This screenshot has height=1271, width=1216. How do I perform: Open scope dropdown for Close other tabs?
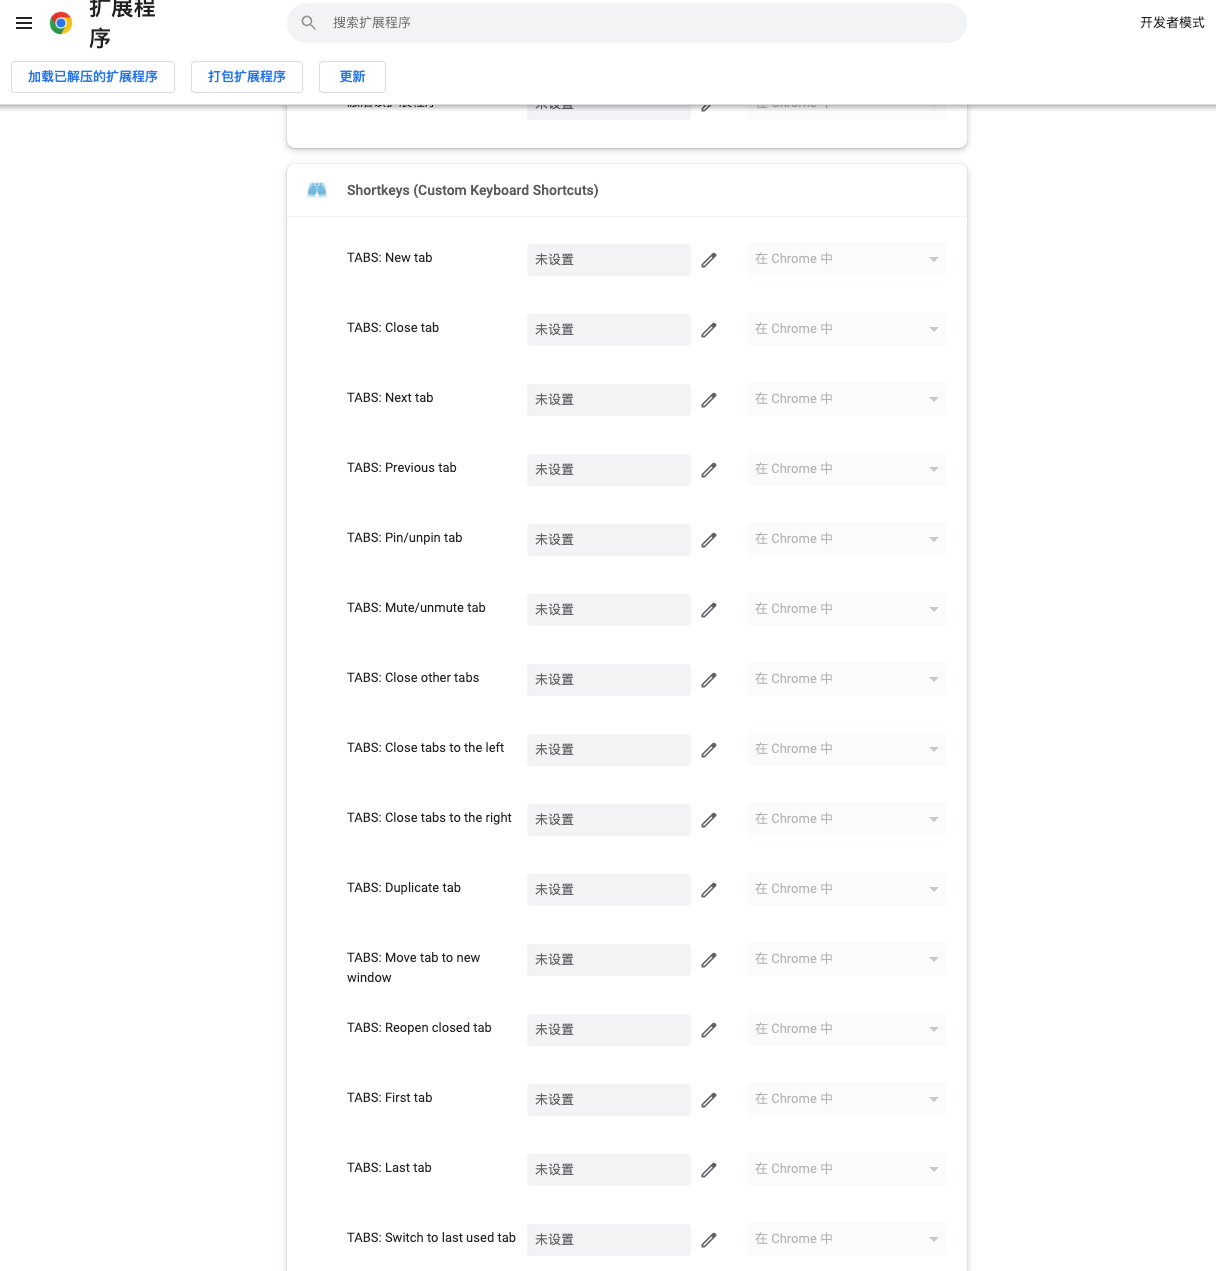pyautogui.click(x=846, y=679)
